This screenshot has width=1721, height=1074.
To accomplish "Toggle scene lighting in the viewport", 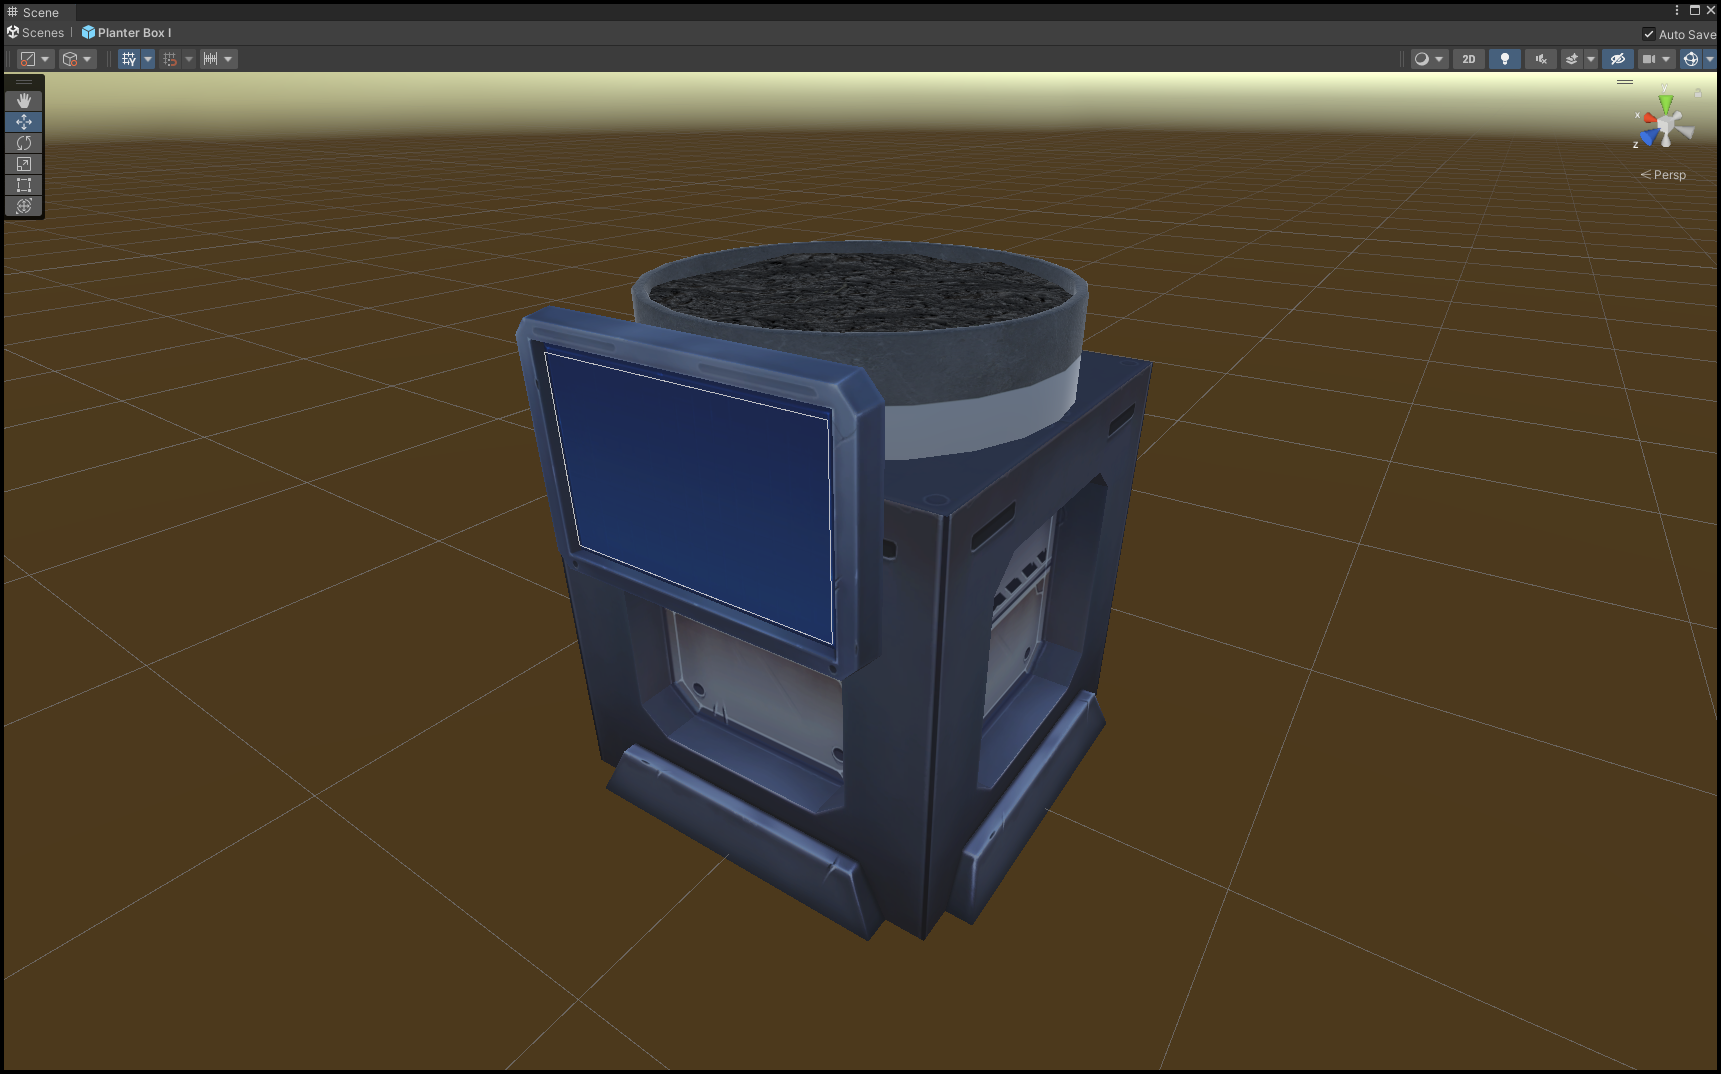I will pos(1505,59).
